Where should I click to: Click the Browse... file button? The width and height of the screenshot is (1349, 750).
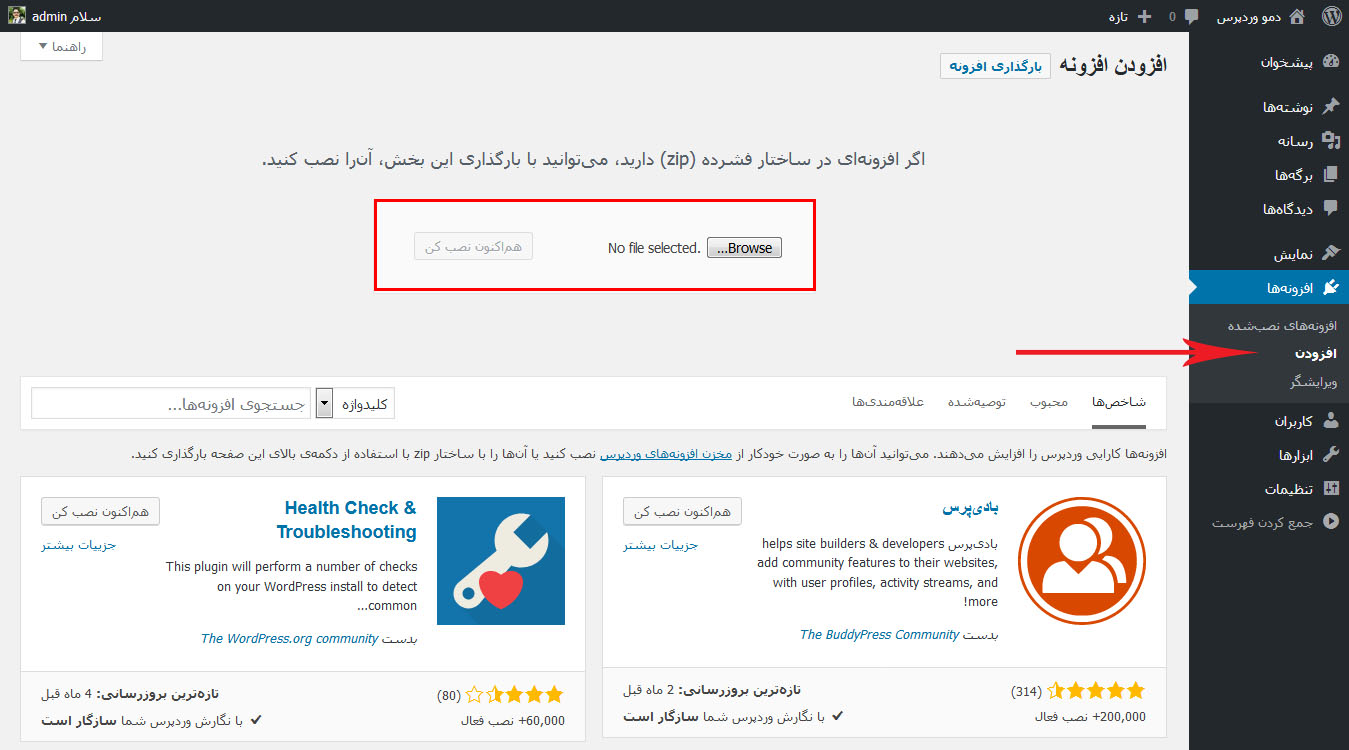click(744, 248)
